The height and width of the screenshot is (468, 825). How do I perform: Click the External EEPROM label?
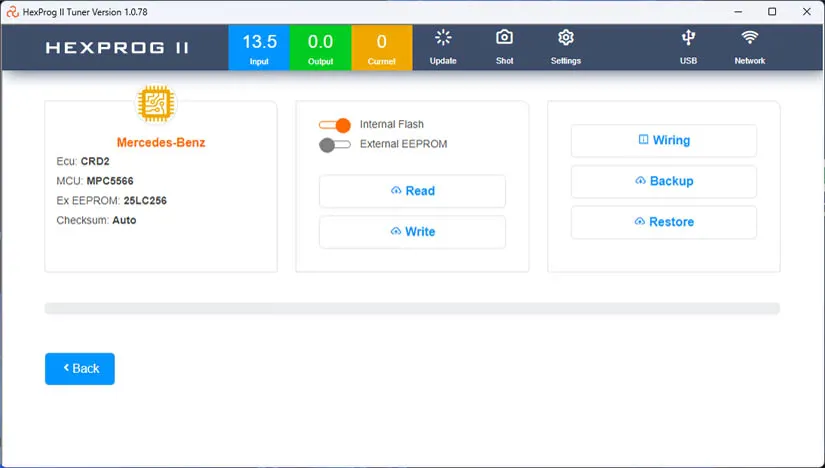point(404,144)
